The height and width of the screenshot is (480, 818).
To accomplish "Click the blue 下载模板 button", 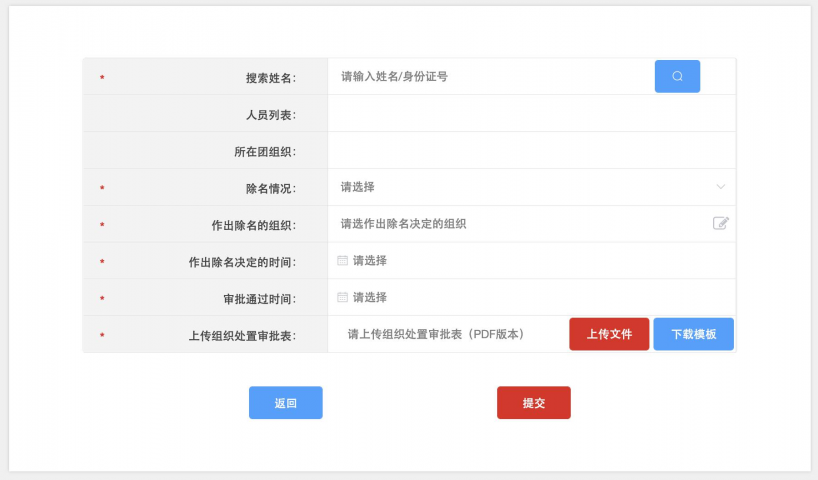I will 693,334.
